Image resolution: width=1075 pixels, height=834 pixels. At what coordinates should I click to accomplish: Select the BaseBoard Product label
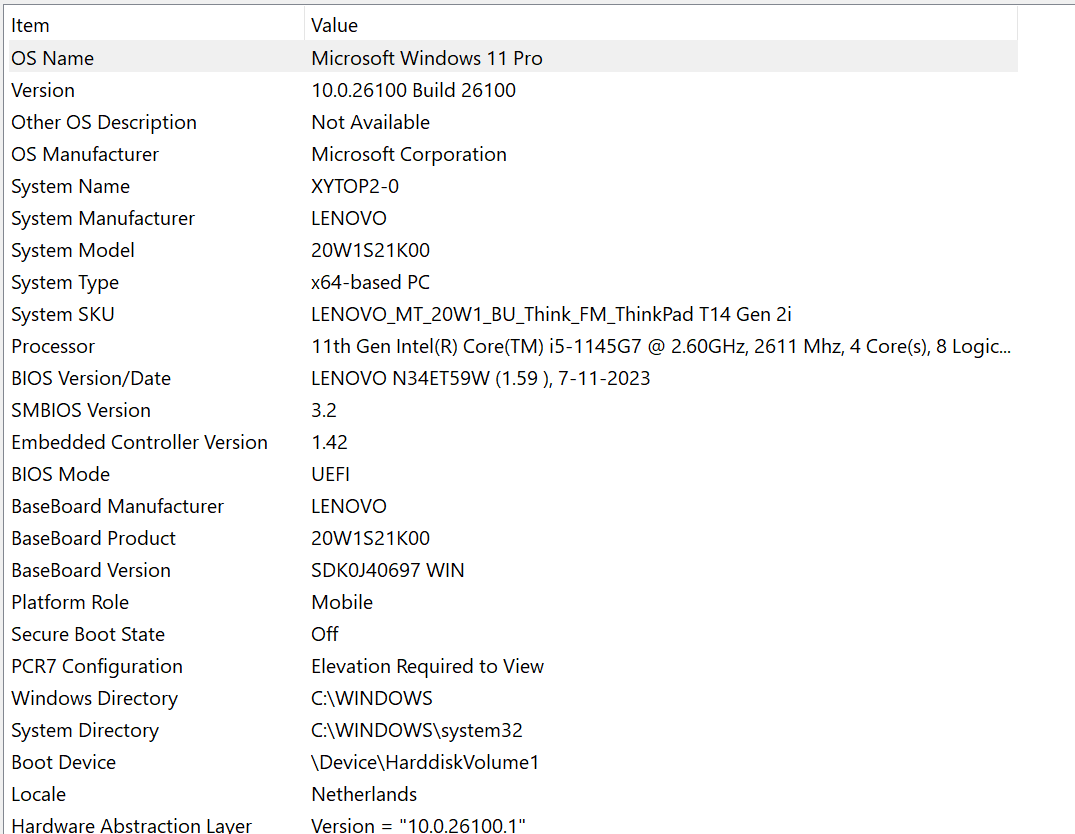tap(93, 538)
